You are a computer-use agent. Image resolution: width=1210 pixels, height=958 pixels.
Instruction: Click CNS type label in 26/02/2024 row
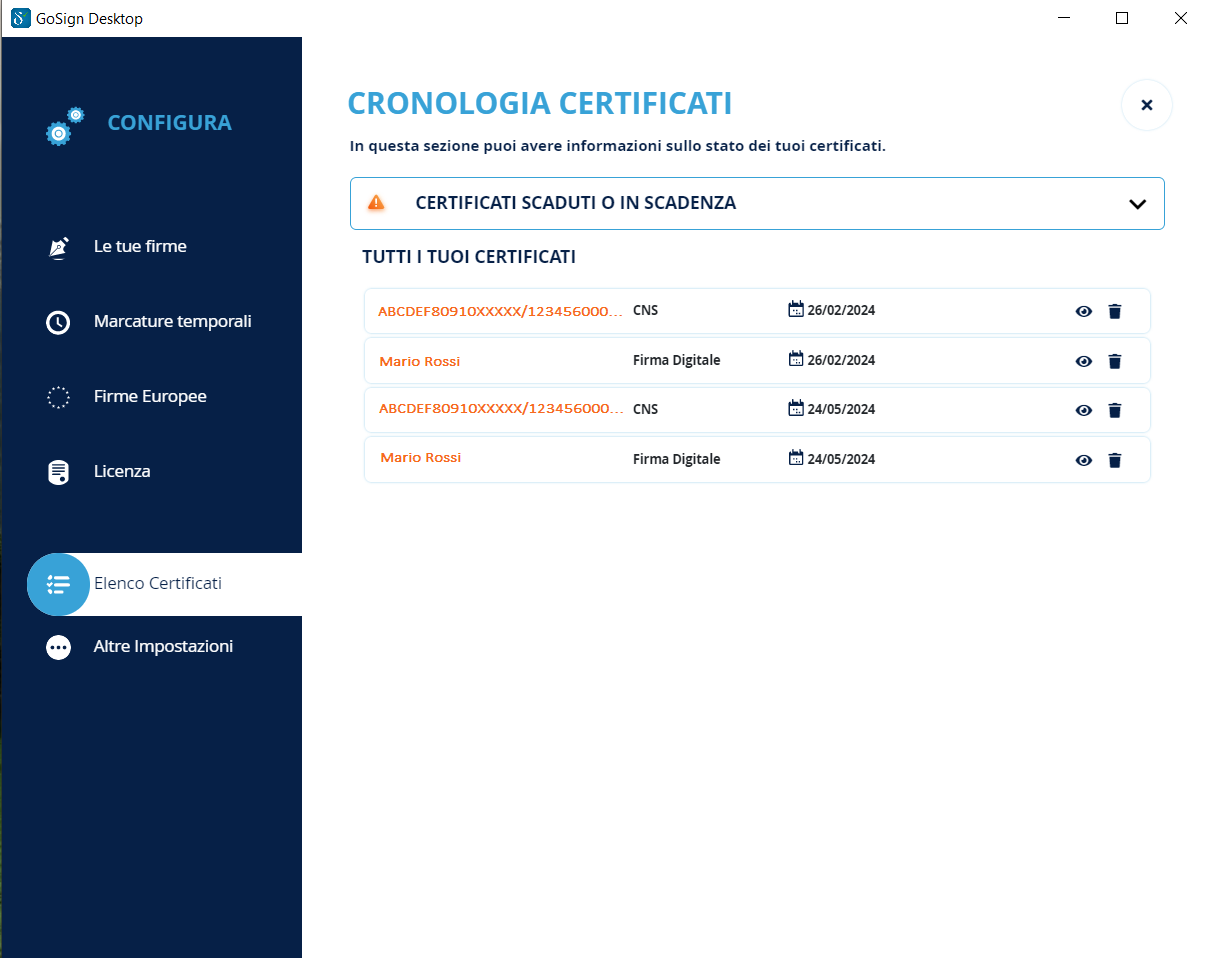pyautogui.click(x=646, y=310)
